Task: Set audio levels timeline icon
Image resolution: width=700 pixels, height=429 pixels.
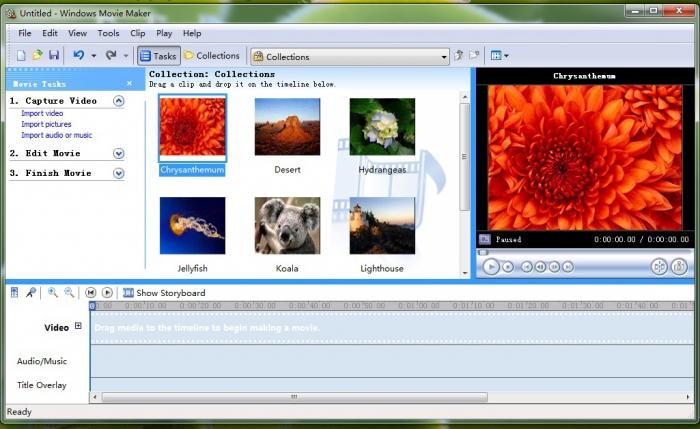Action: 14,293
